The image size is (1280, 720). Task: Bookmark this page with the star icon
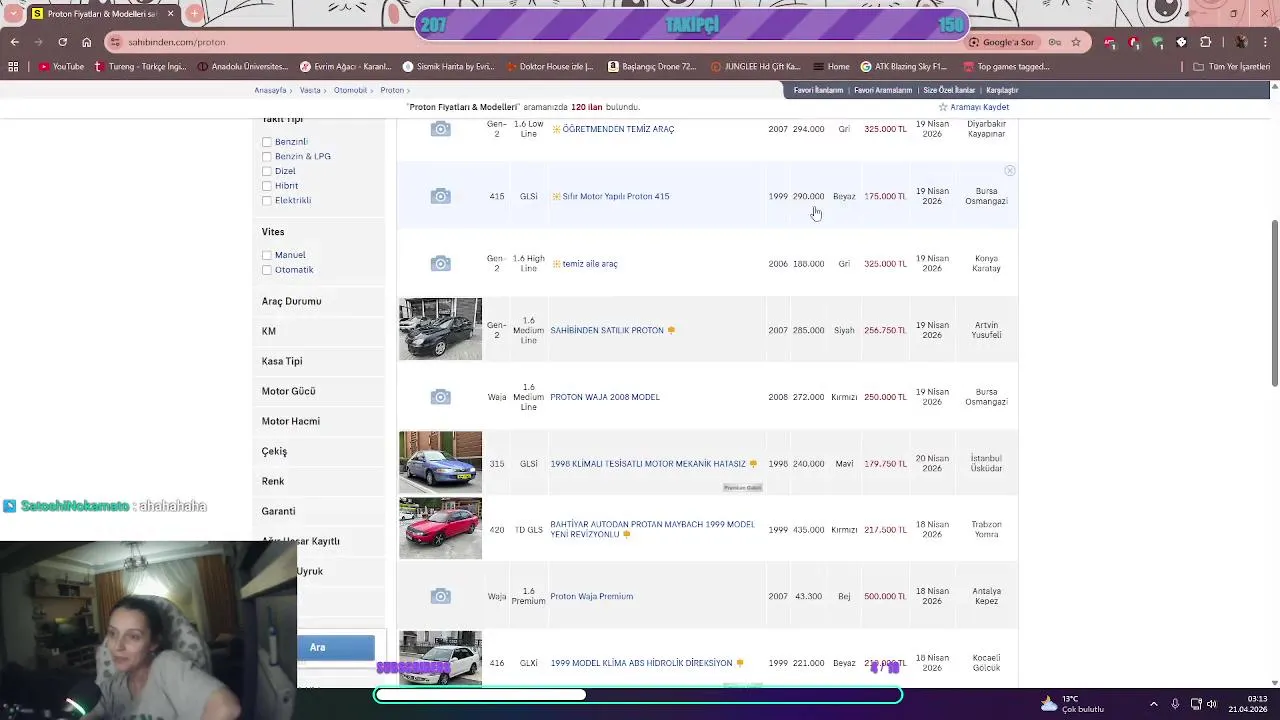[x=1076, y=42]
